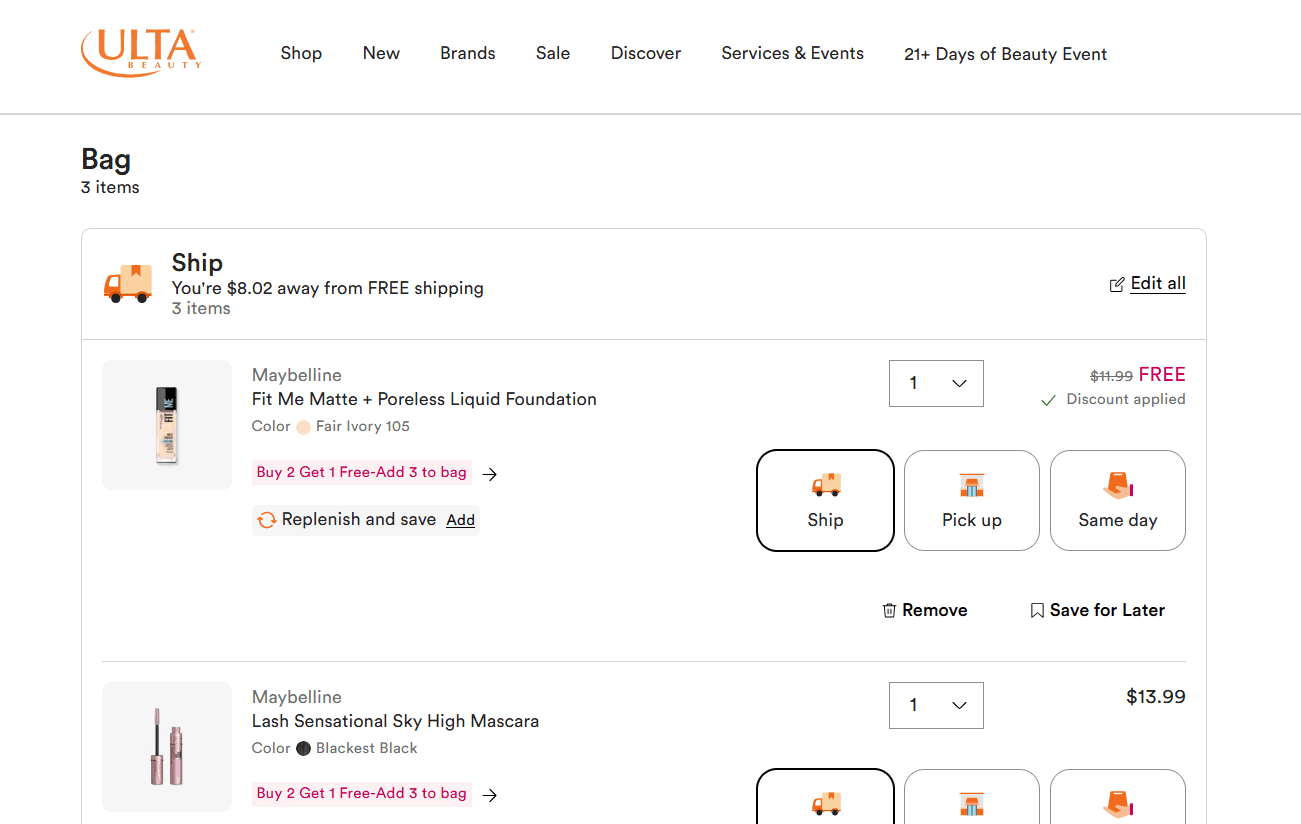Open the Discover menu

pos(646,53)
